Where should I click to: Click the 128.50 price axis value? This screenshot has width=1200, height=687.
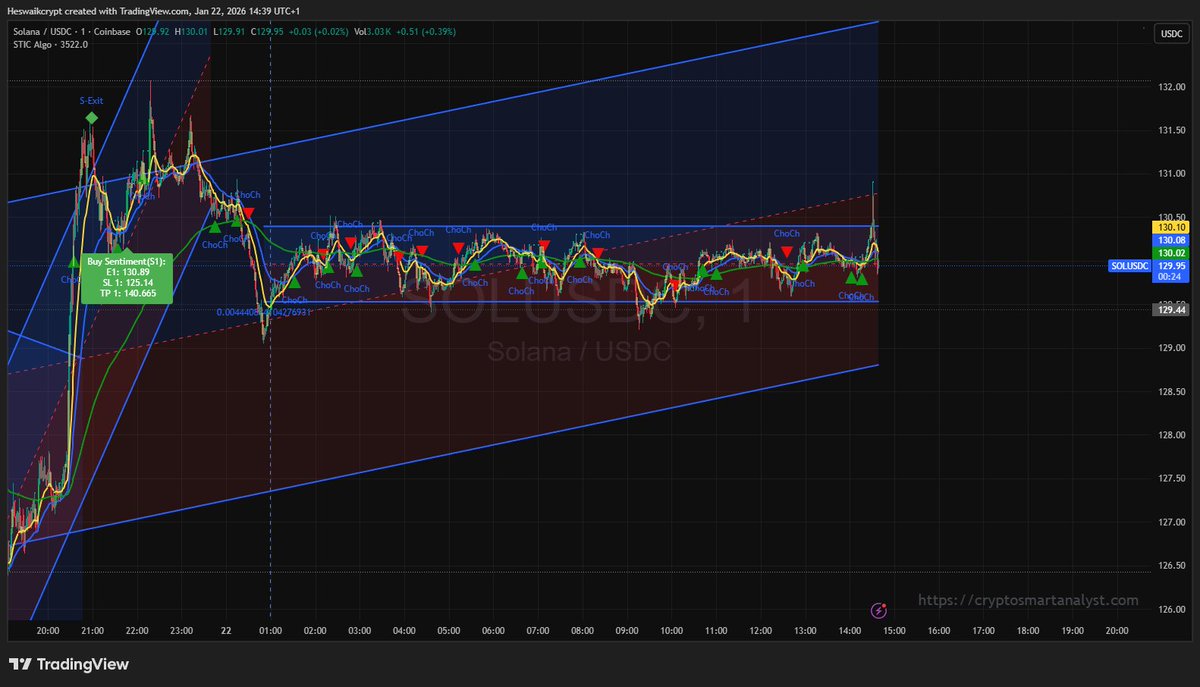pyautogui.click(x=1170, y=392)
